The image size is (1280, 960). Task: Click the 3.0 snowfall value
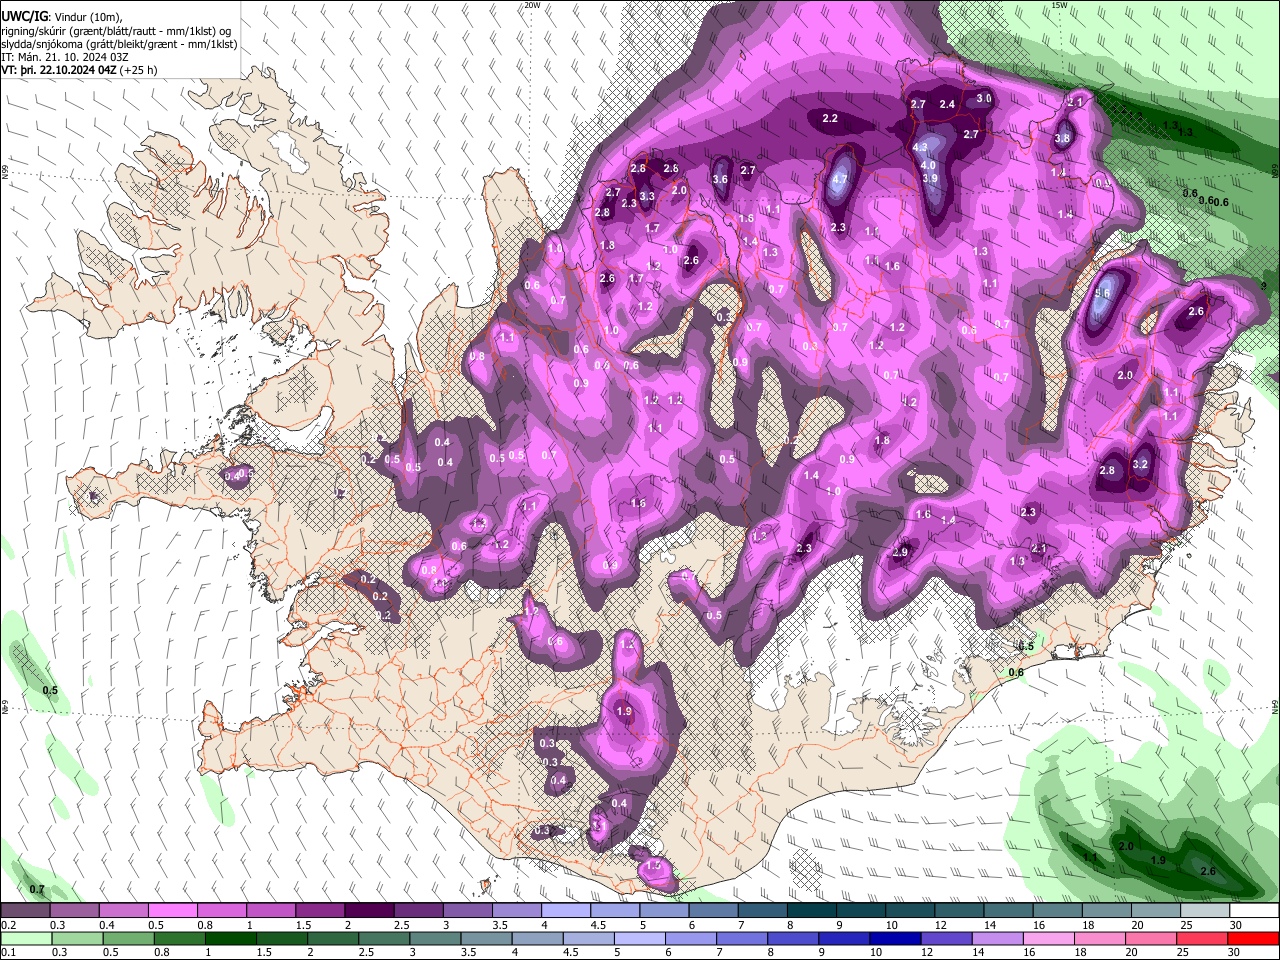pos(984,99)
